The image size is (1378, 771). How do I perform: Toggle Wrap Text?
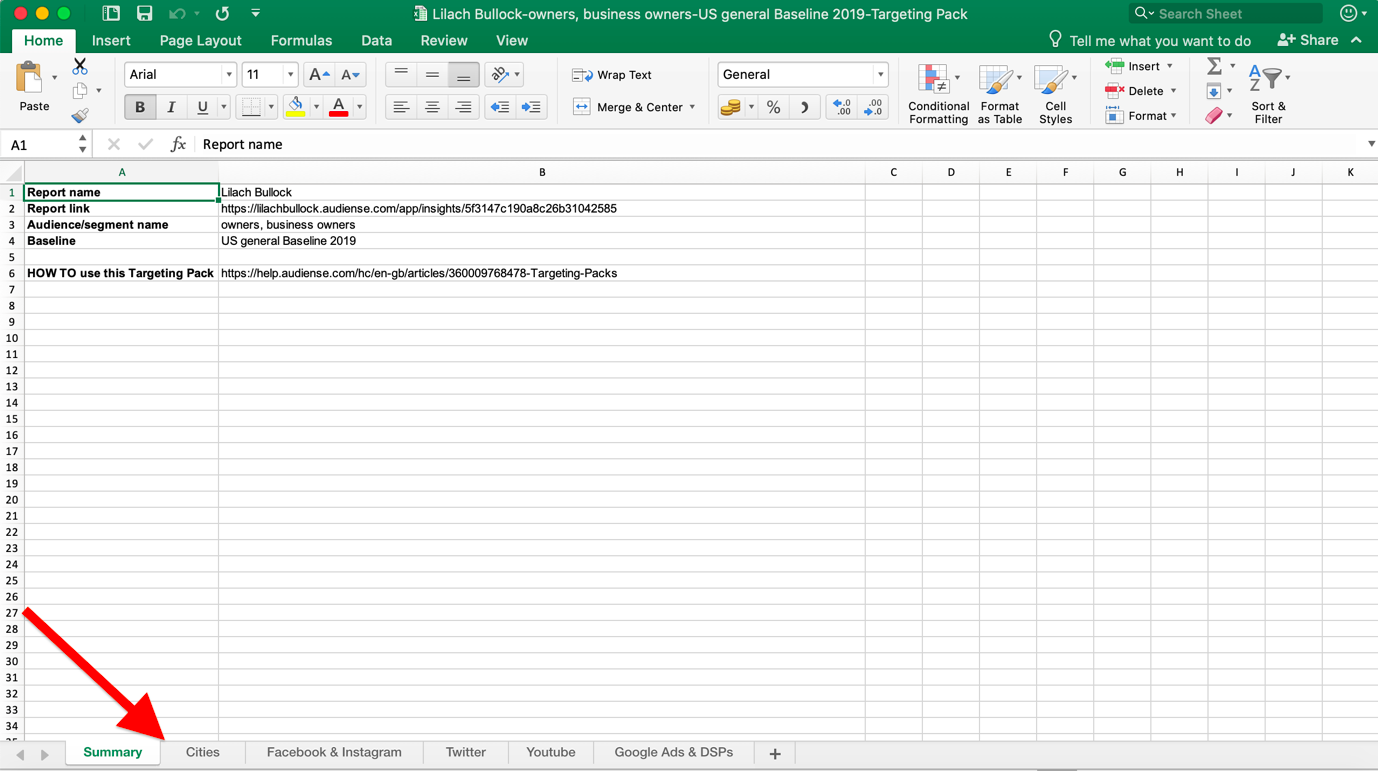point(612,75)
